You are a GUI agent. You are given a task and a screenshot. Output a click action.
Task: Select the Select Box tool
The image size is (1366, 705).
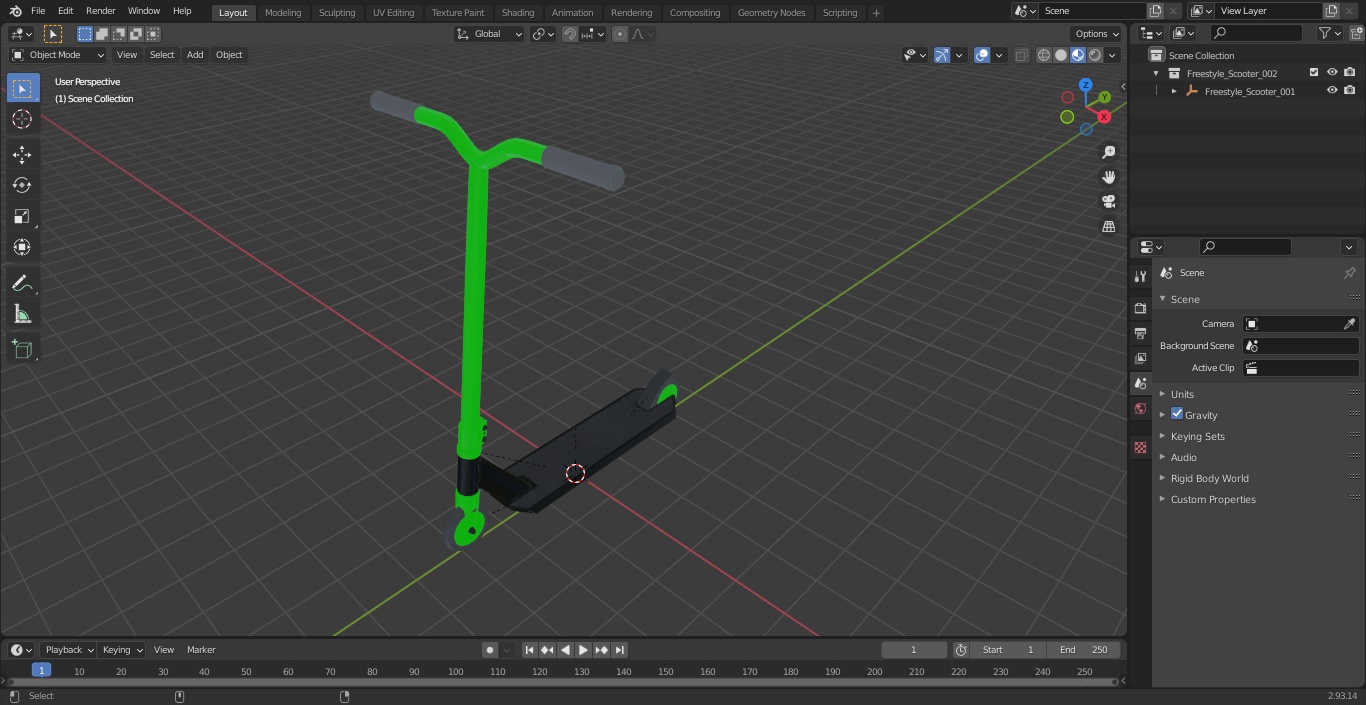(22, 88)
